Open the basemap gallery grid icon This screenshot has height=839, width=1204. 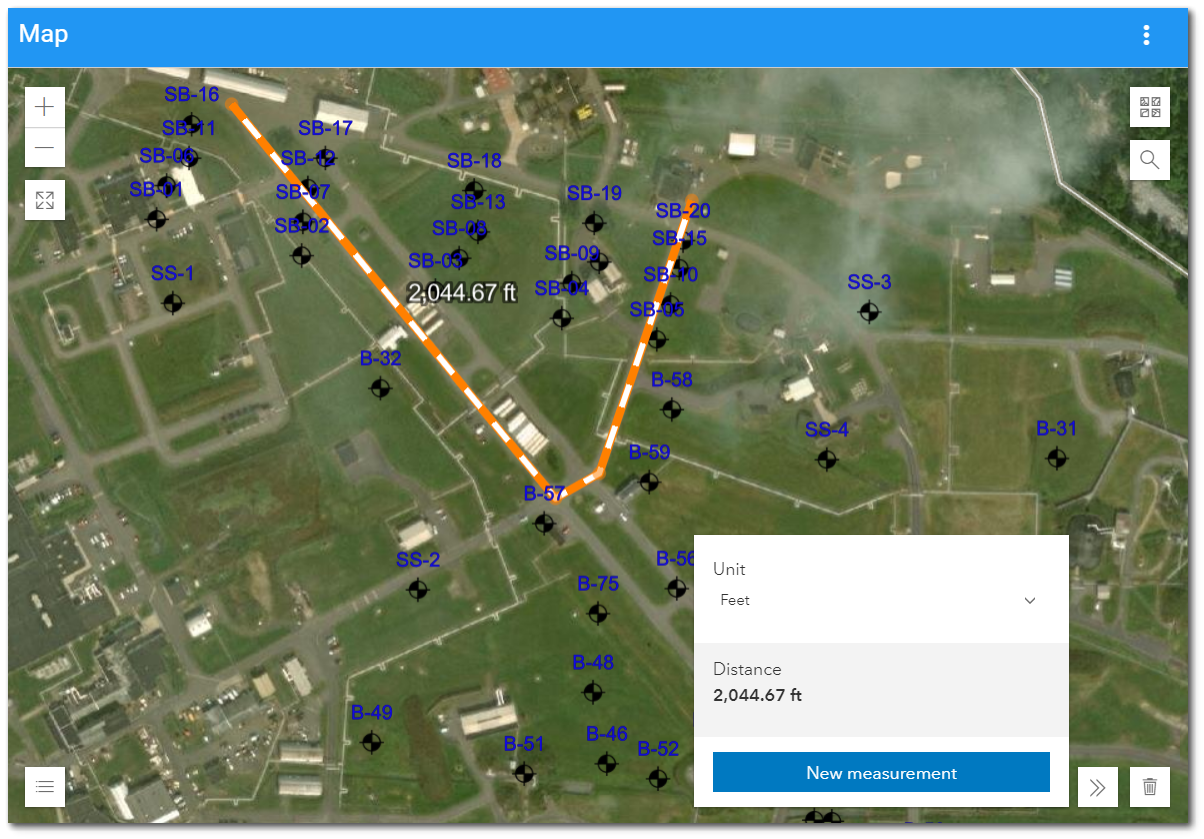tap(1150, 107)
